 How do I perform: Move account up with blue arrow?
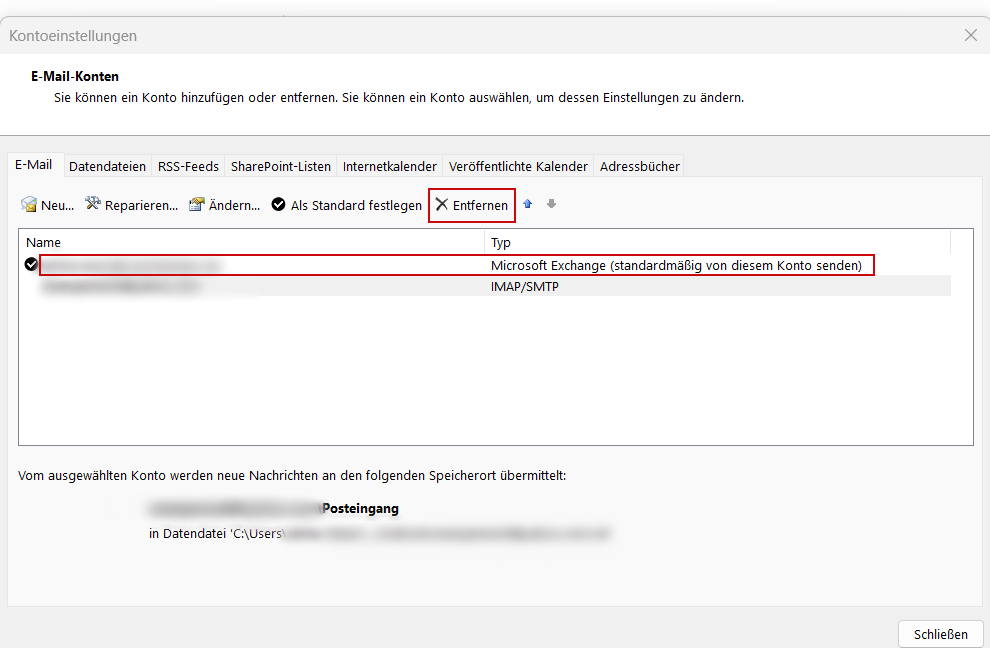point(528,204)
